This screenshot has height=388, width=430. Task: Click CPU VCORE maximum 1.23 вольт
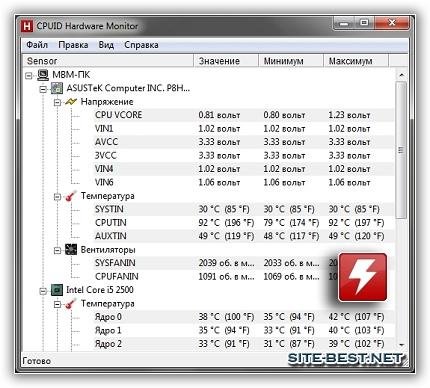click(349, 115)
